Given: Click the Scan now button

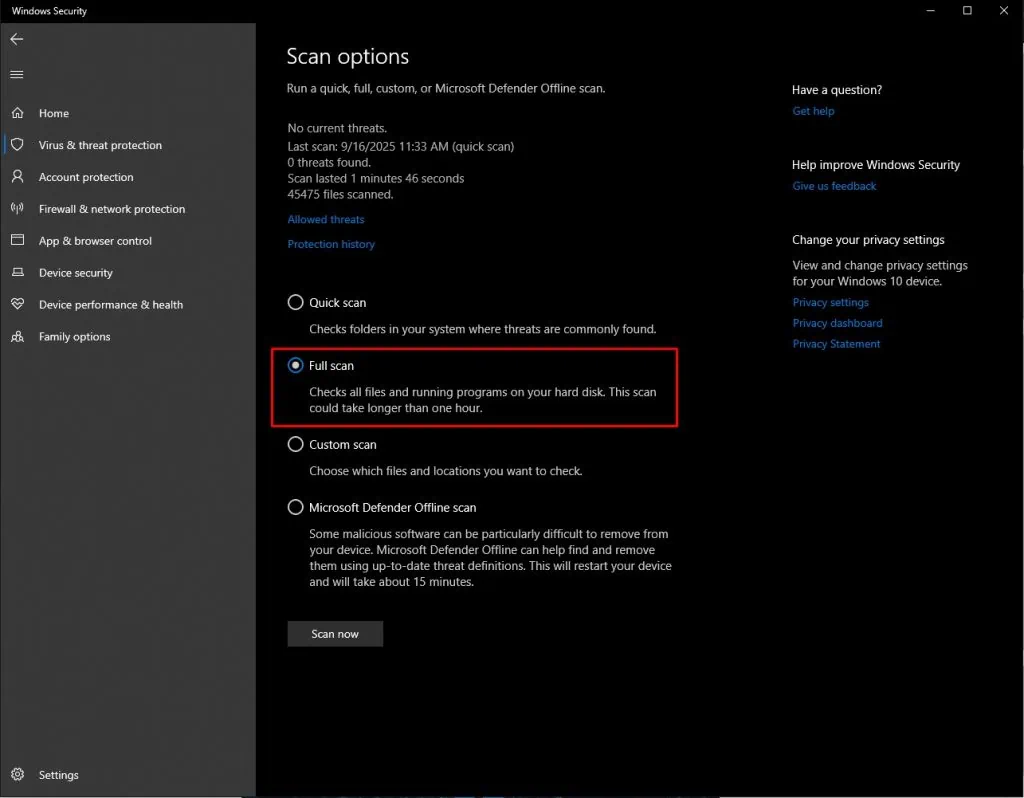Looking at the screenshot, I should (x=335, y=633).
